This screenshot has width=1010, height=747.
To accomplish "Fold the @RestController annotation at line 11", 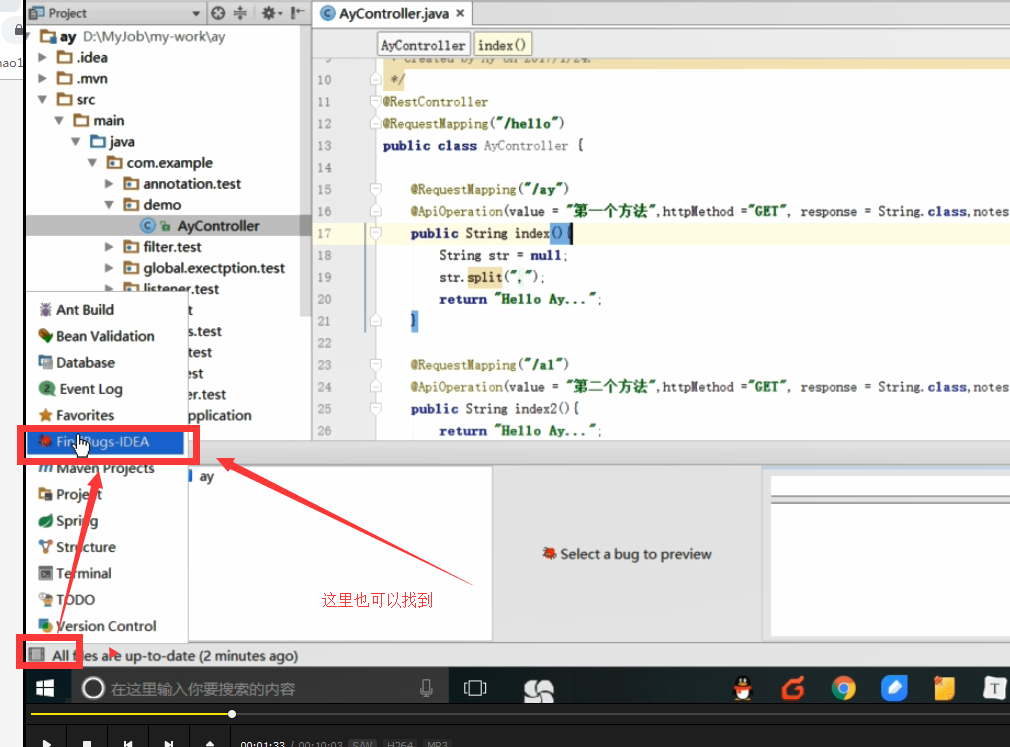I will (x=376, y=102).
